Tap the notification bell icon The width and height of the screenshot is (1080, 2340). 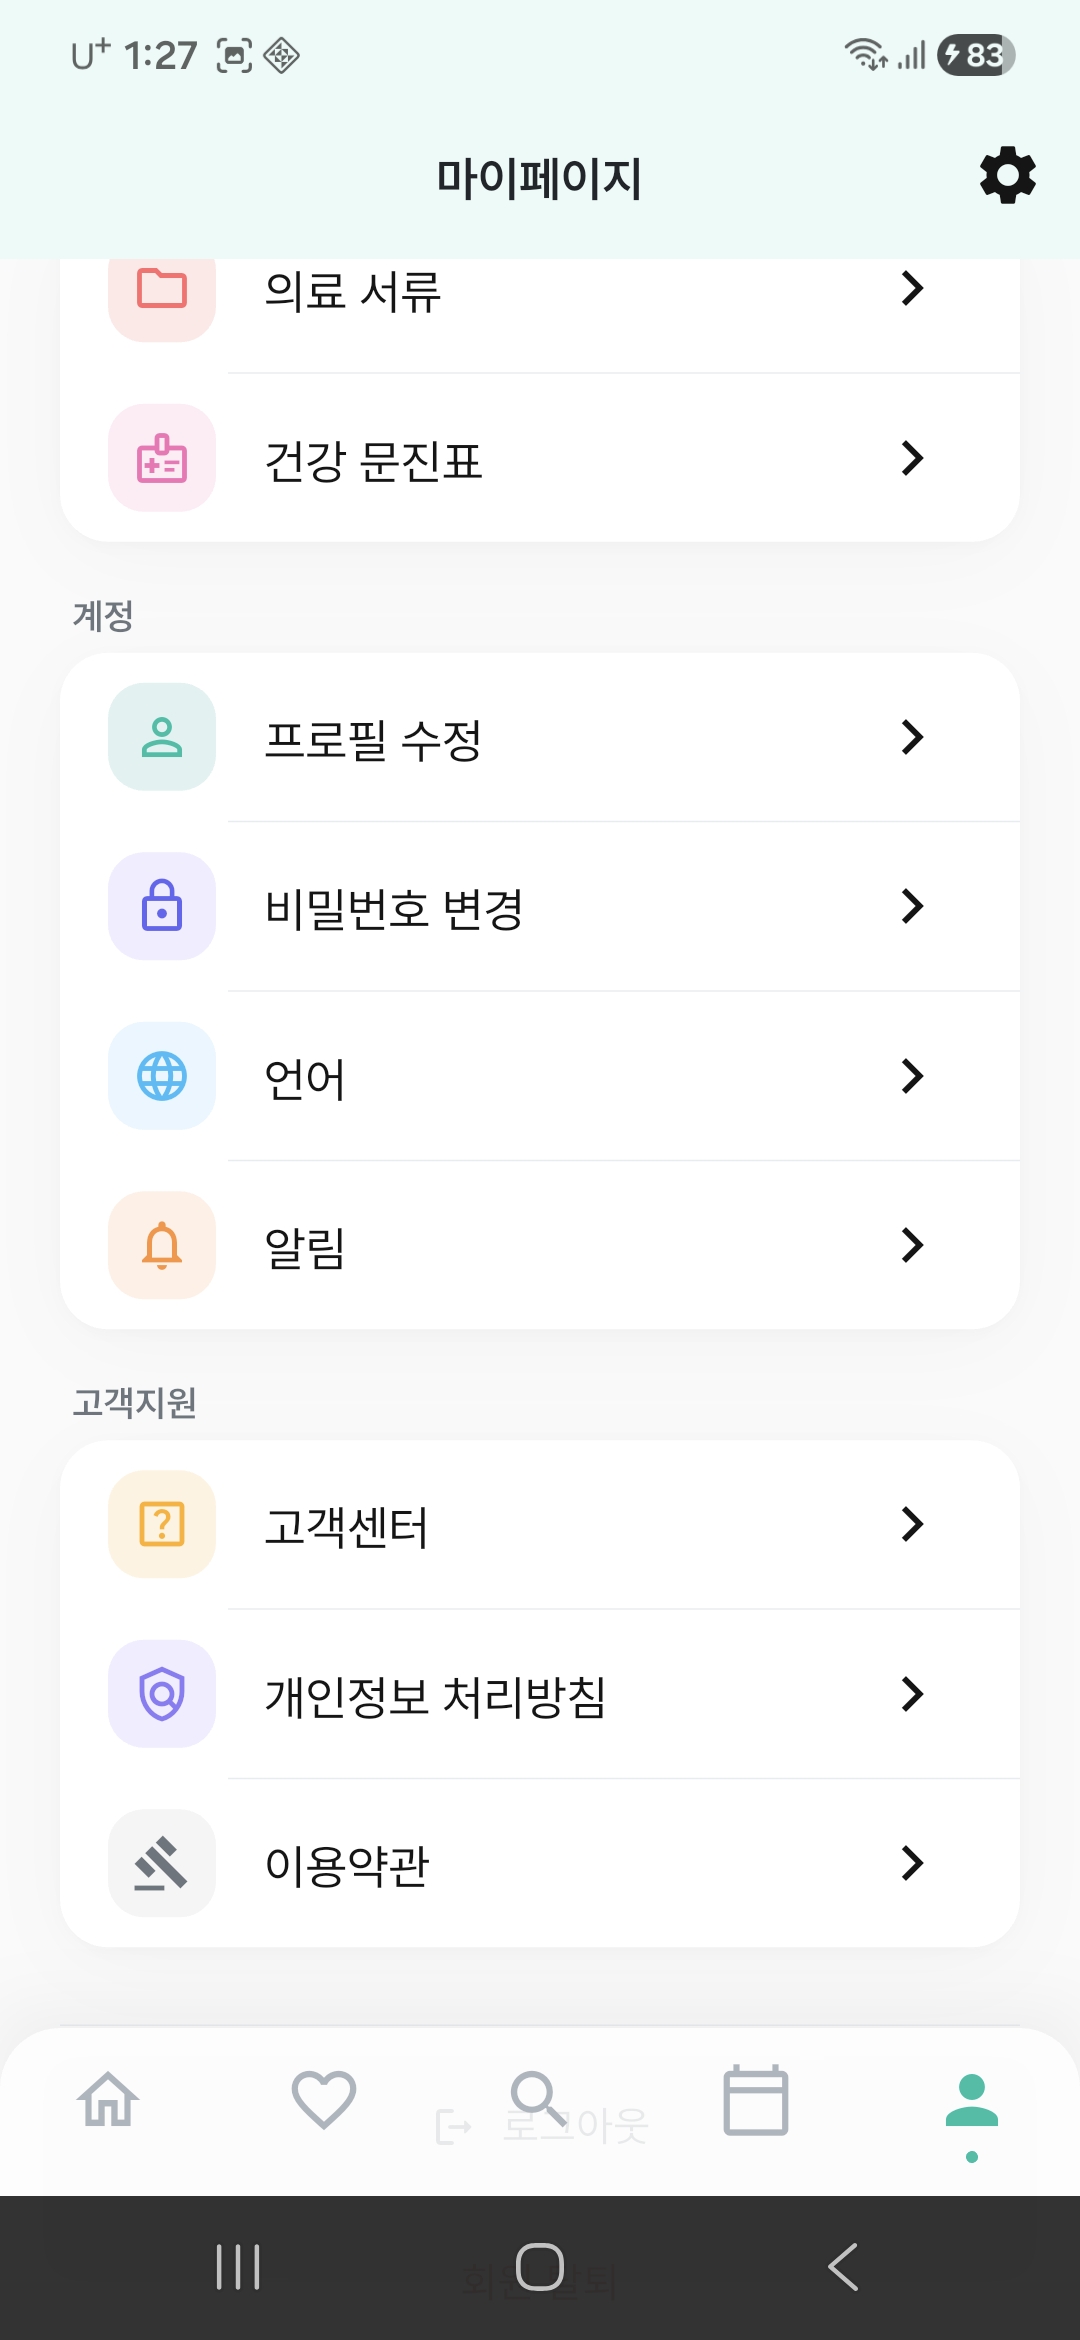pyautogui.click(x=162, y=1245)
